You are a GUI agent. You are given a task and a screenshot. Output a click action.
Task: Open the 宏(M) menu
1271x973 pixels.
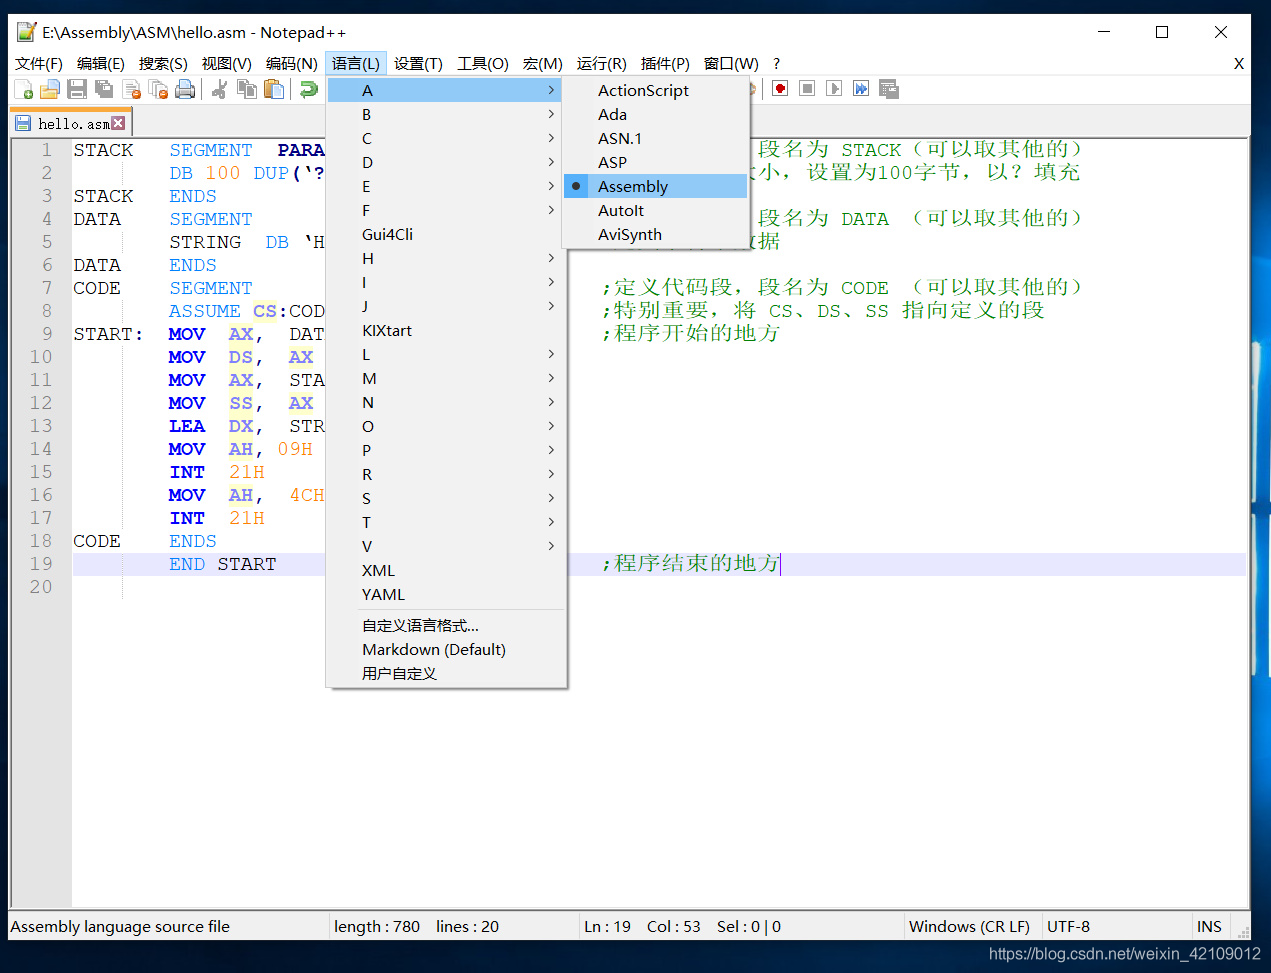(543, 63)
